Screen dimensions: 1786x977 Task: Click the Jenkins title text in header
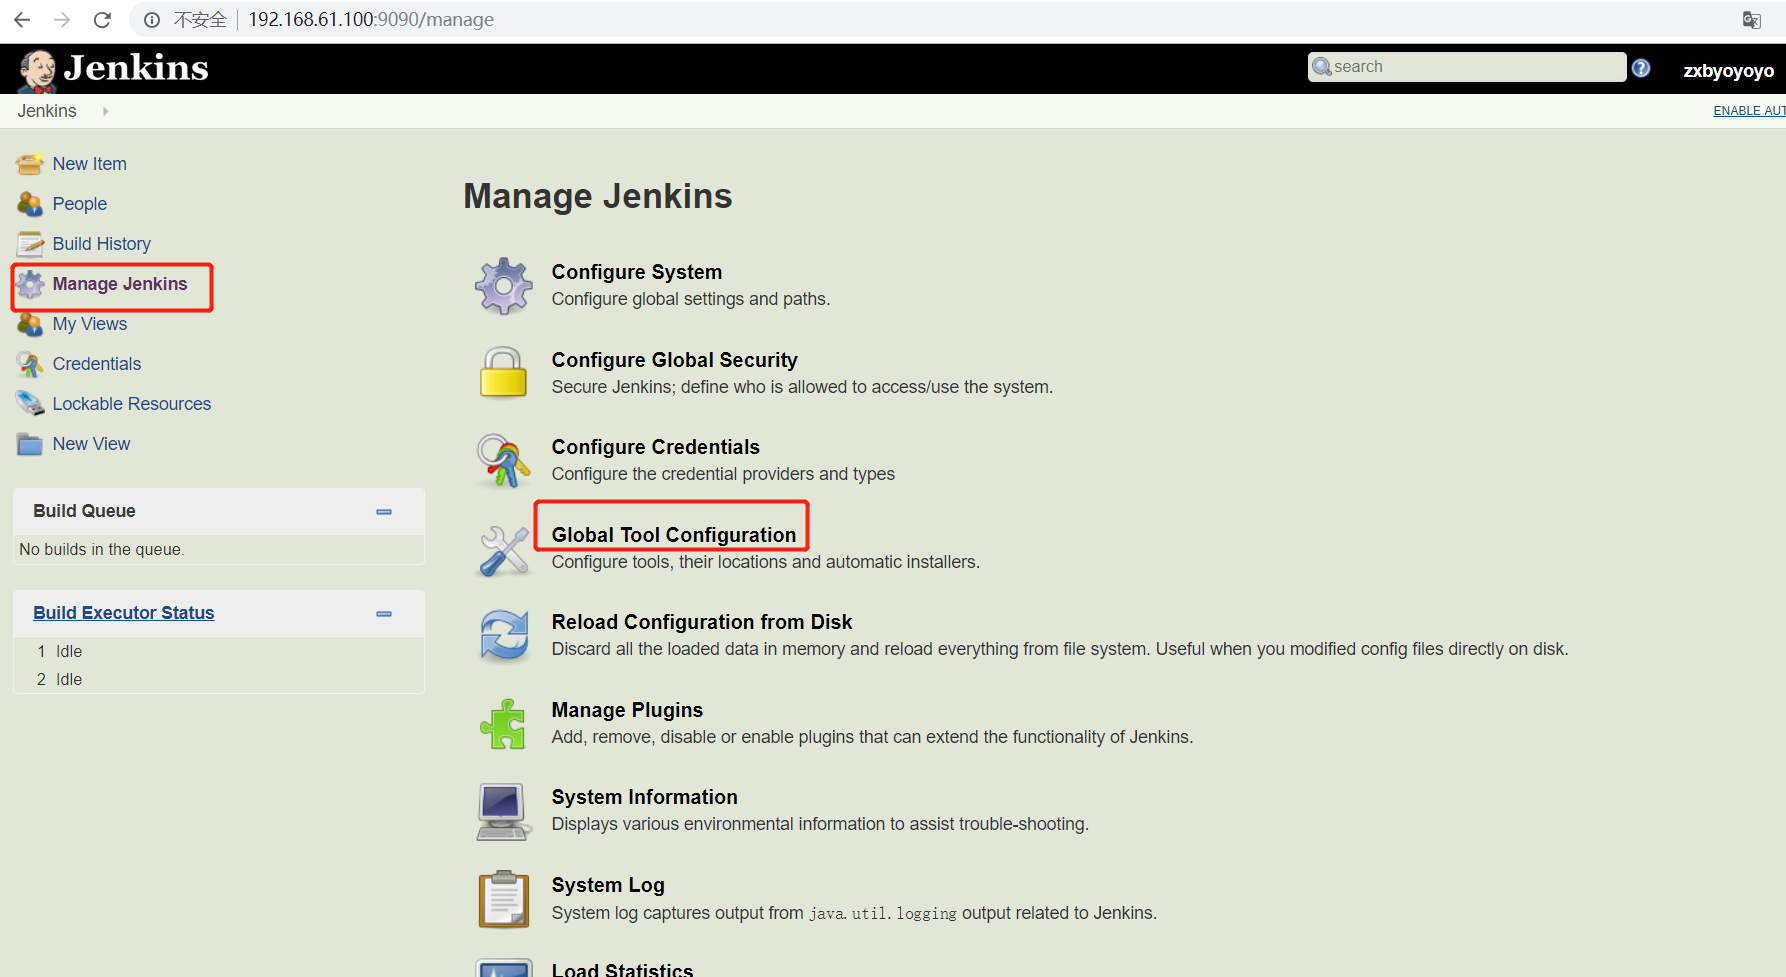[x=136, y=68]
